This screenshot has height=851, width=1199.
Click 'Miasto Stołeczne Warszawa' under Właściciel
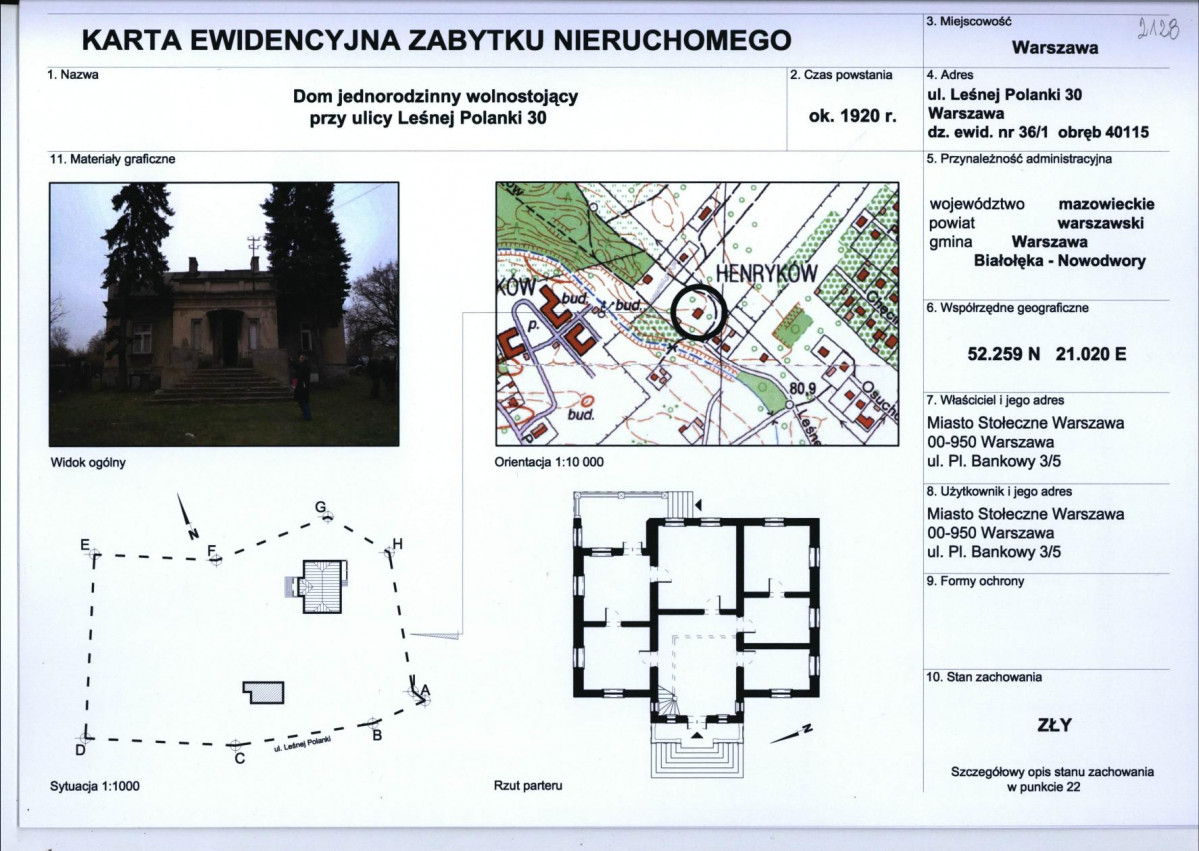[x=1025, y=423]
